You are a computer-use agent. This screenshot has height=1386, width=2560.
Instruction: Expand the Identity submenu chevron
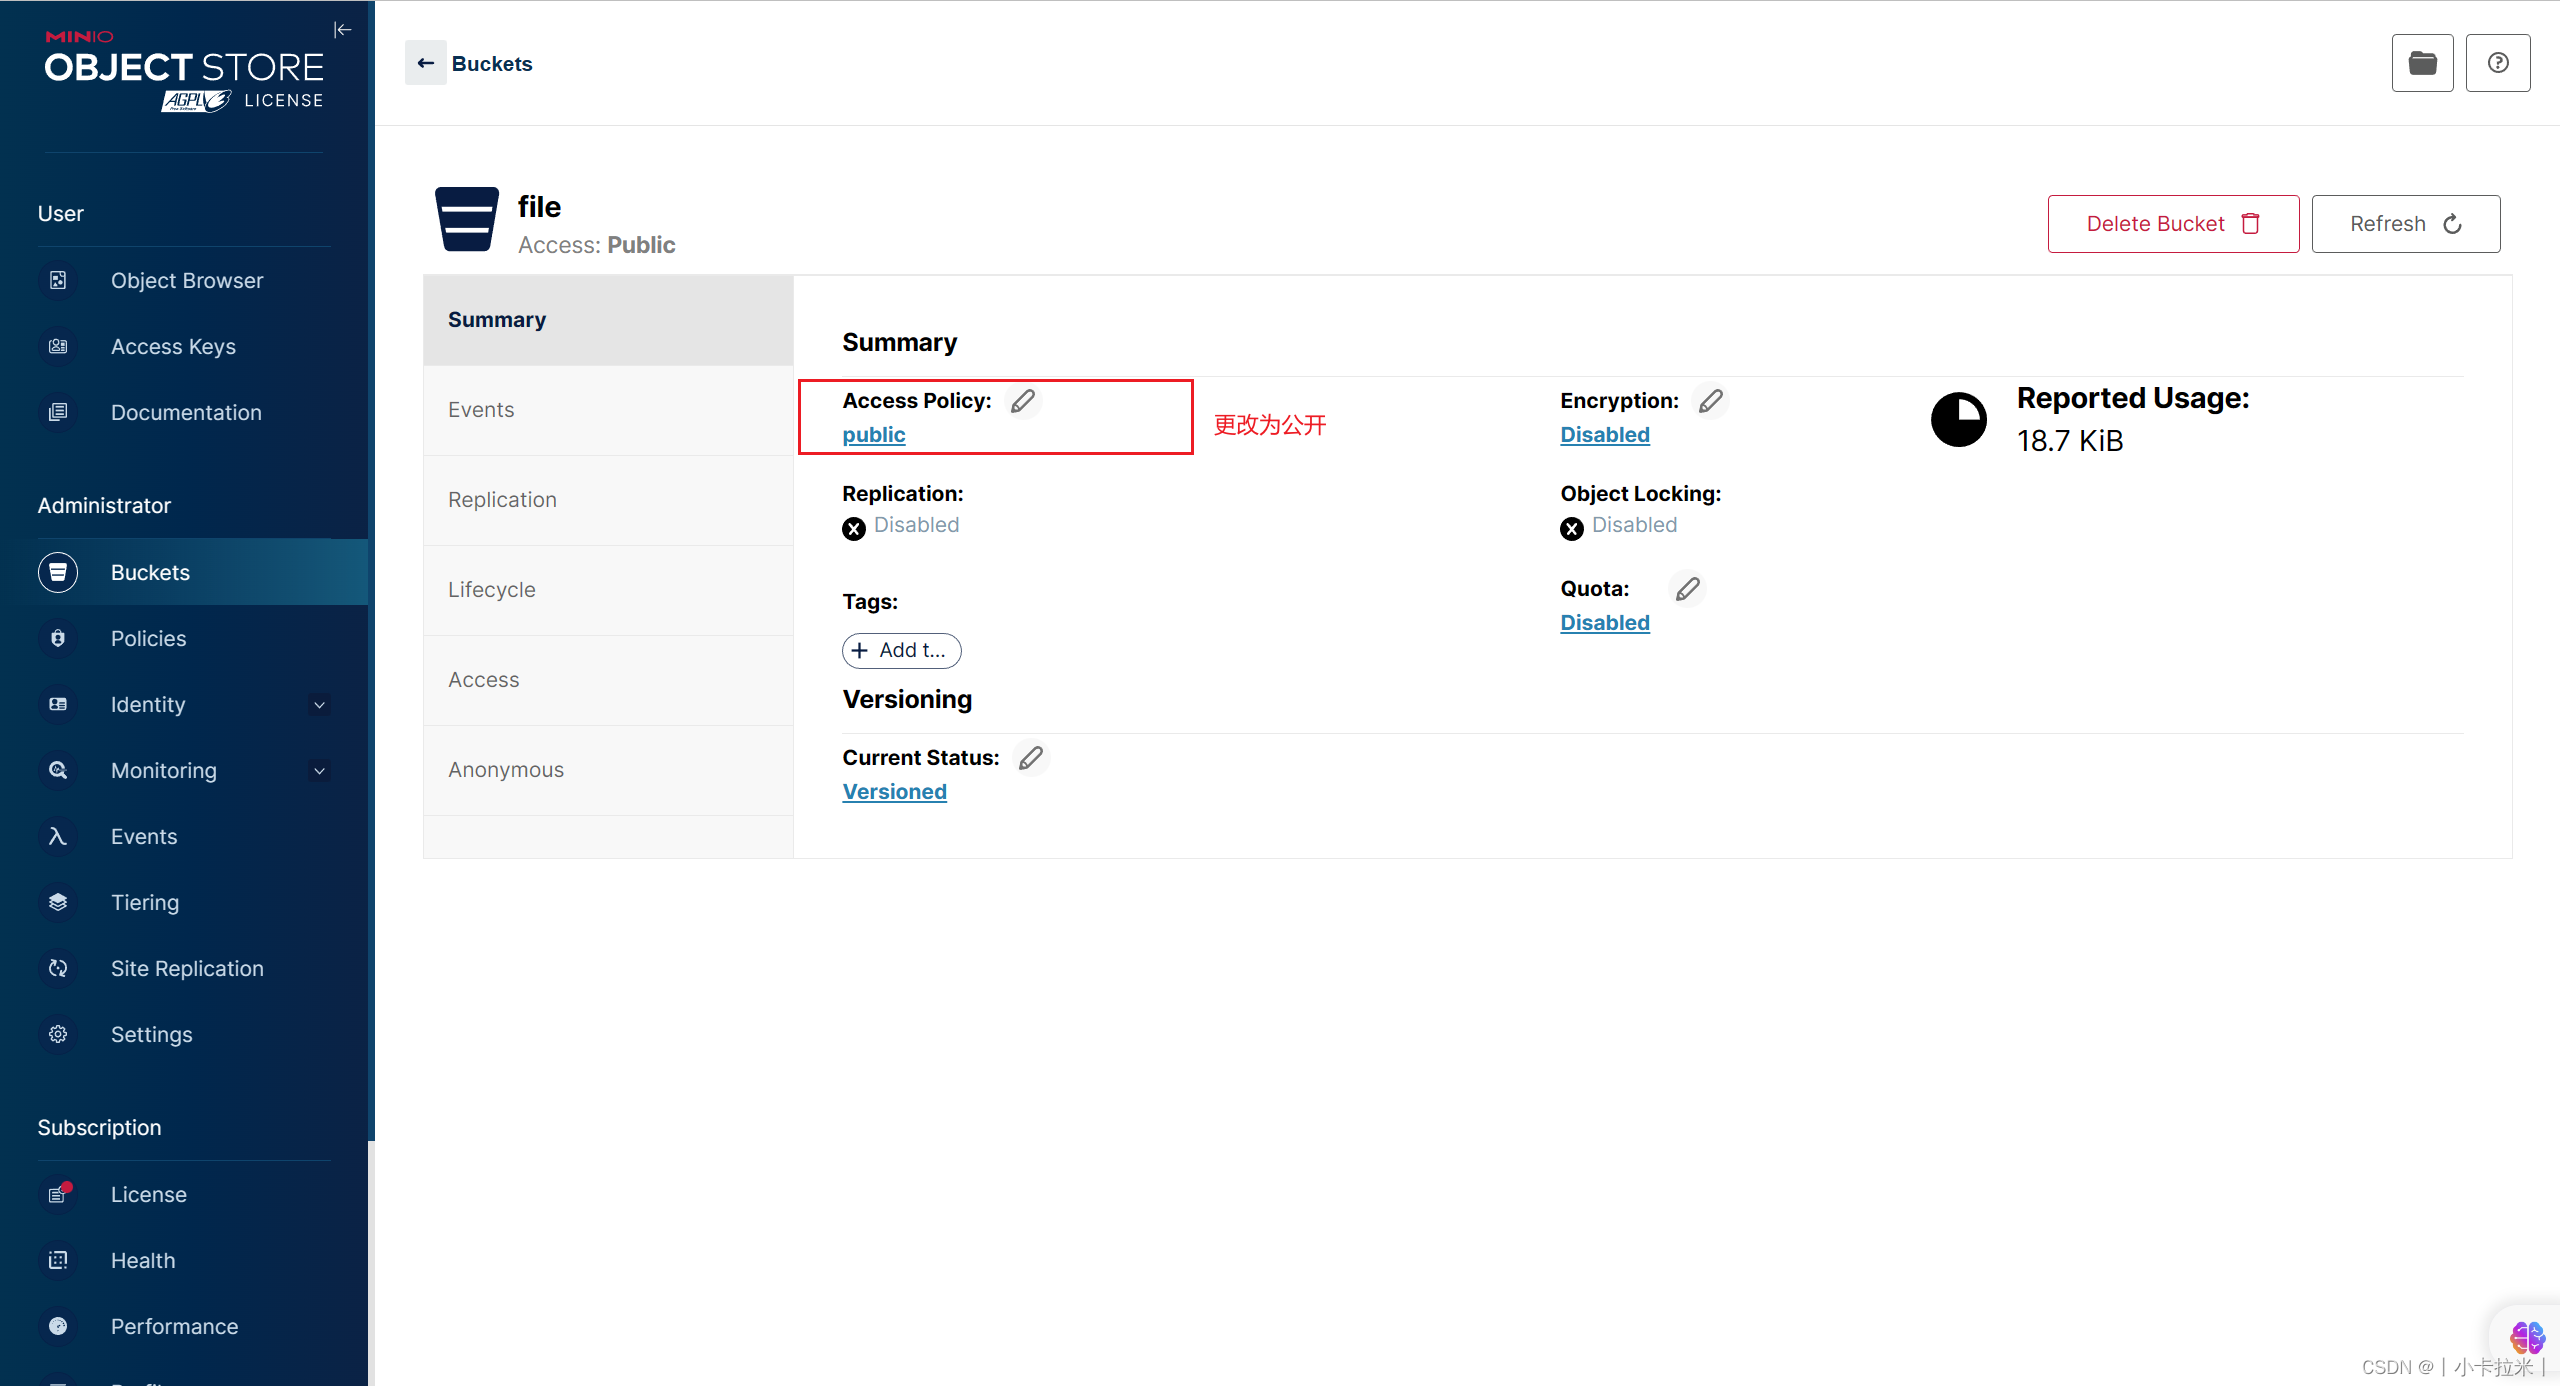click(319, 705)
